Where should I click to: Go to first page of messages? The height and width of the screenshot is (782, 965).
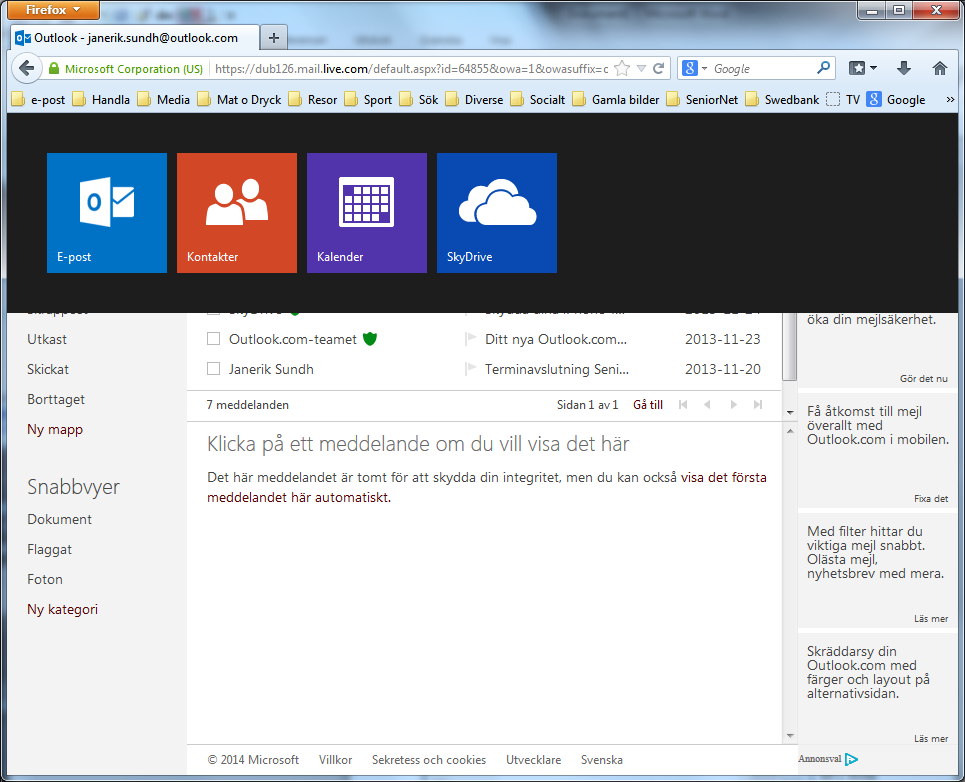coord(683,405)
